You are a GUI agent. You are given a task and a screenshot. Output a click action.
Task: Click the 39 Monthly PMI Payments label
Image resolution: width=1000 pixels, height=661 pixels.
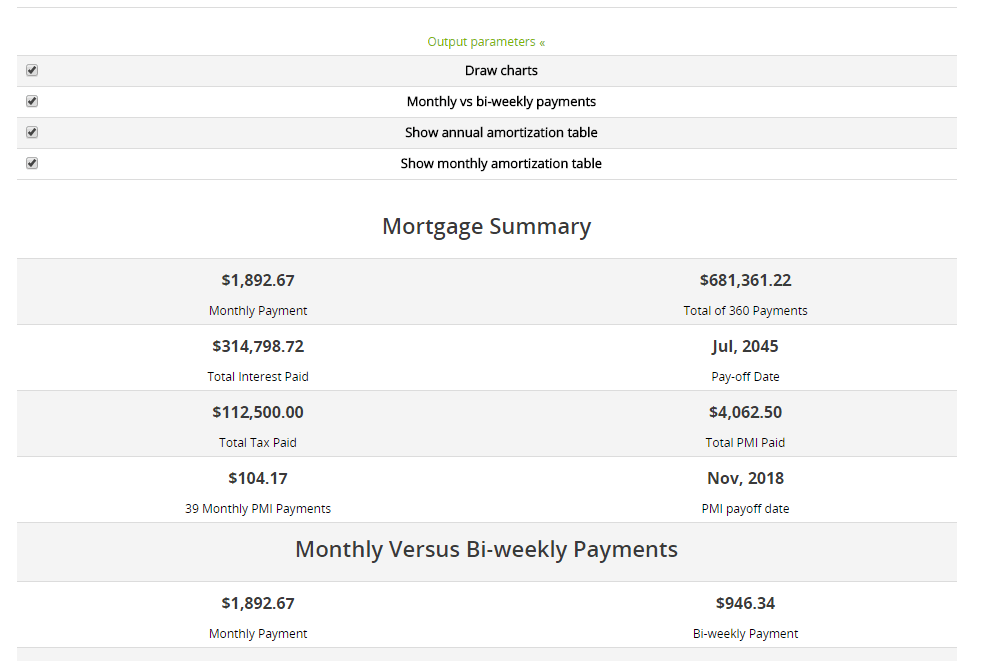tap(258, 509)
